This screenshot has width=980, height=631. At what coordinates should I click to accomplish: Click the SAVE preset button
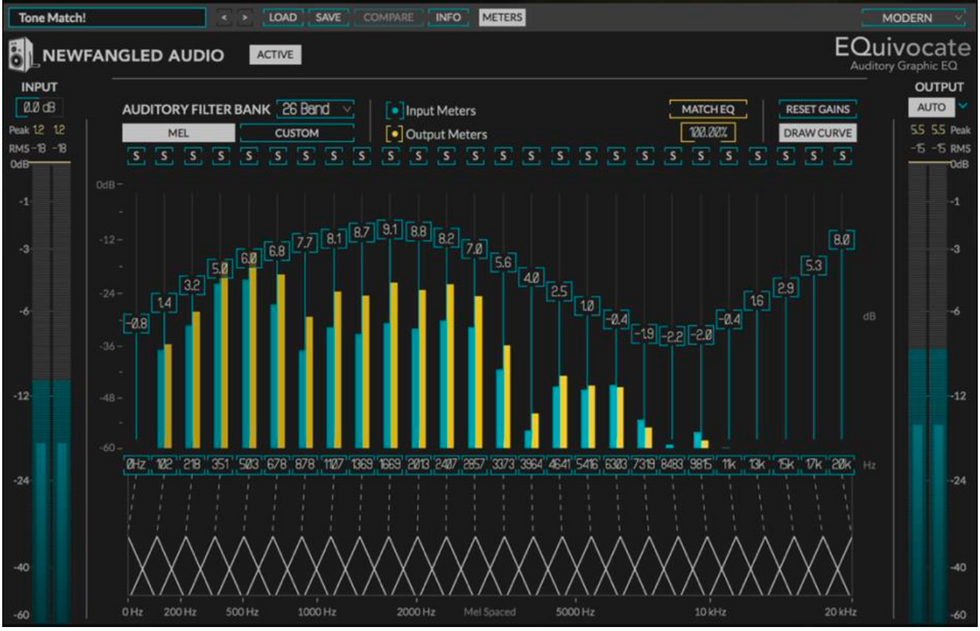point(328,17)
